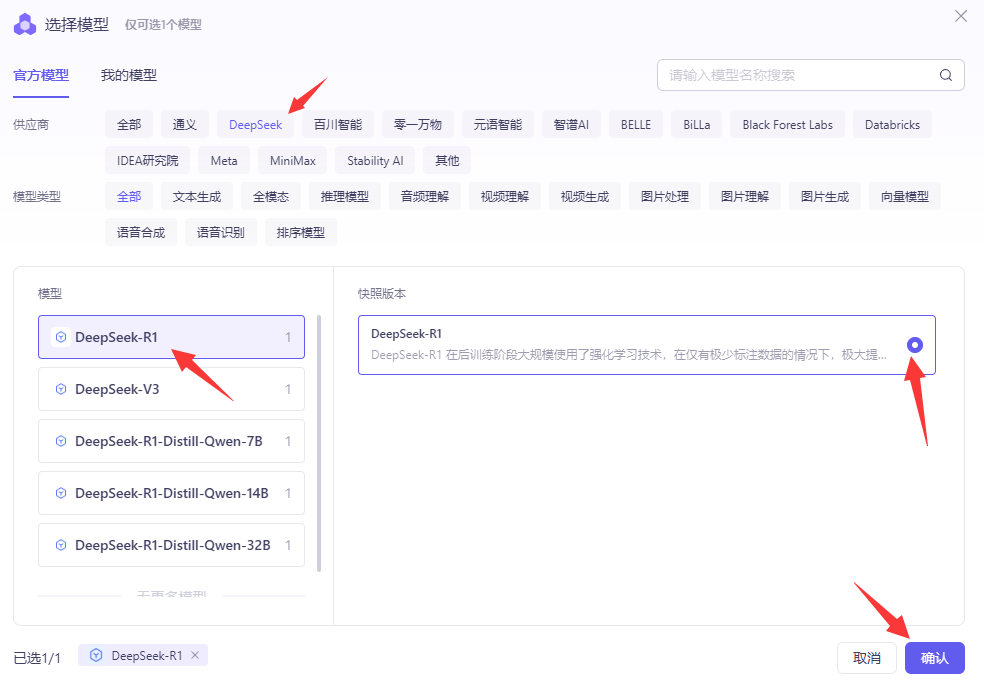Switch to the 官方模型 tab

coord(41,75)
